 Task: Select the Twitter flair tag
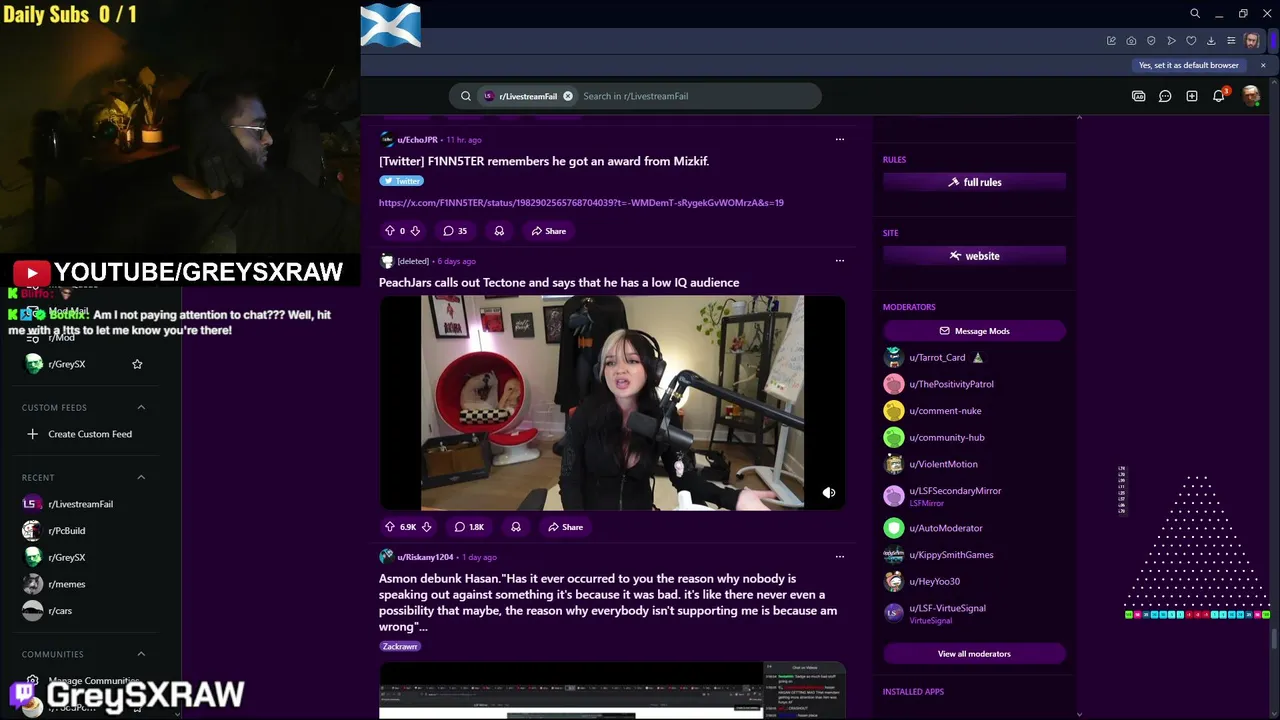402,181
